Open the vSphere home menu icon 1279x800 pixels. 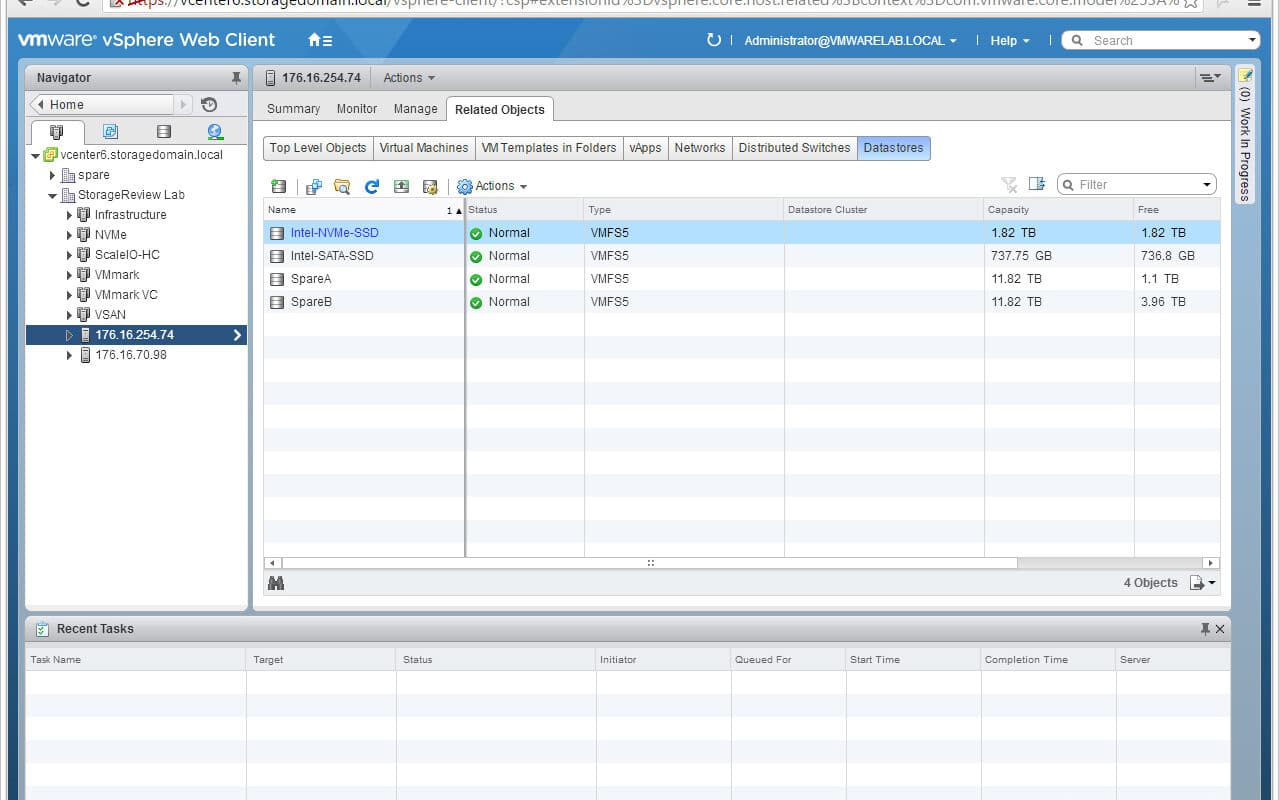point(320,41)
